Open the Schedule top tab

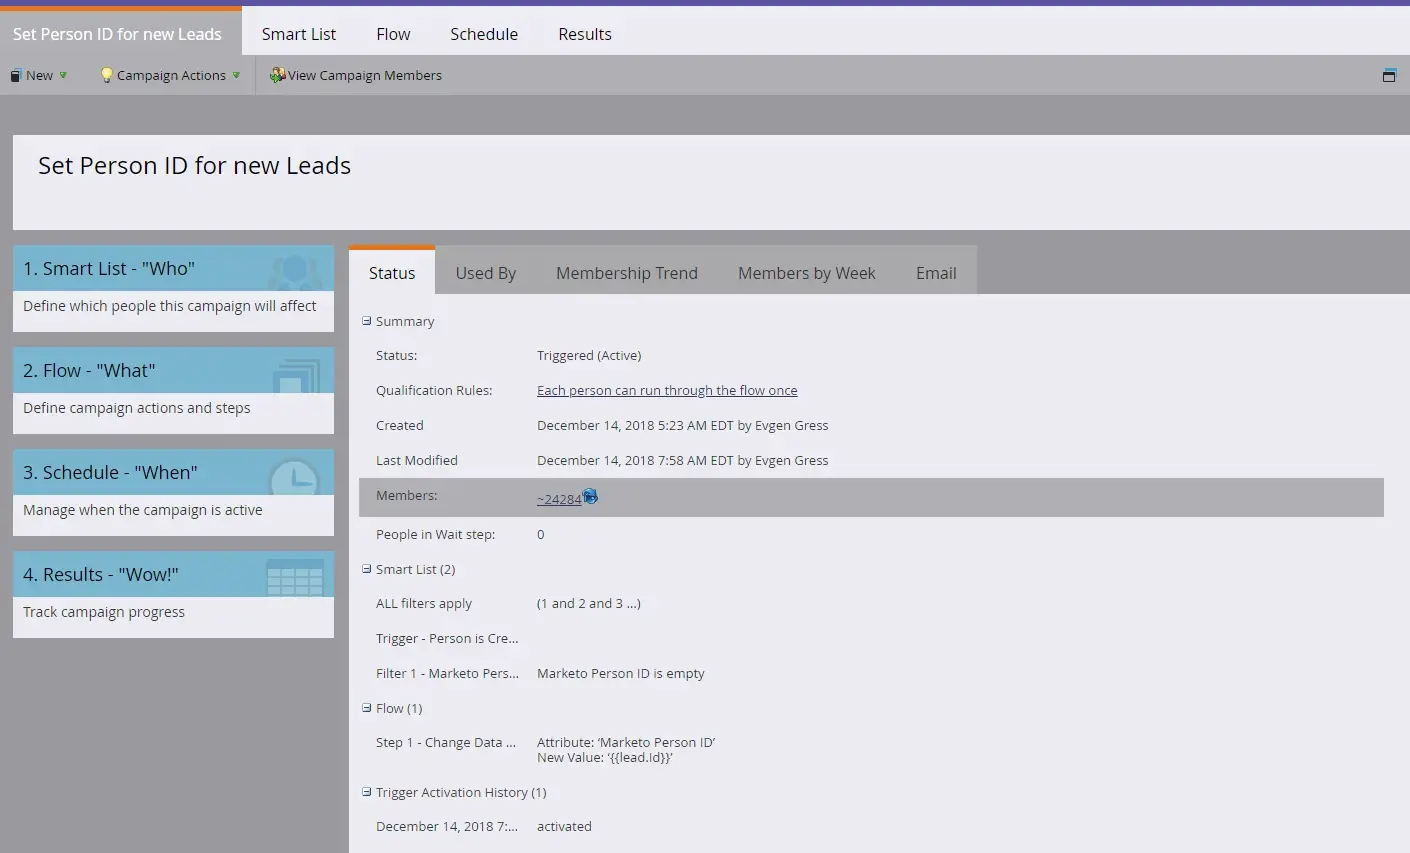pos(484,34)
